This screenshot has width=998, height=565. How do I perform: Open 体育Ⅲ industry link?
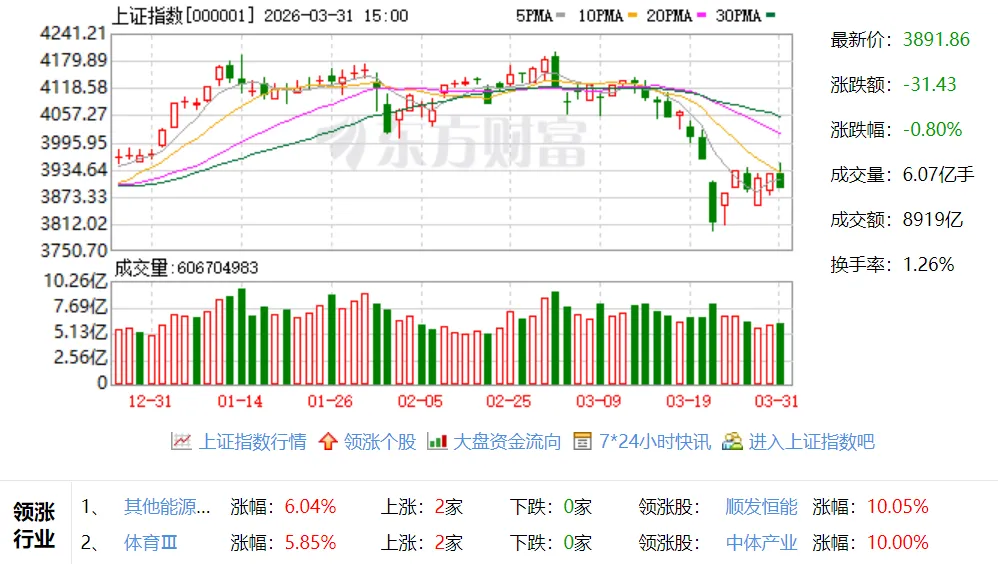(x=150, y=543)
